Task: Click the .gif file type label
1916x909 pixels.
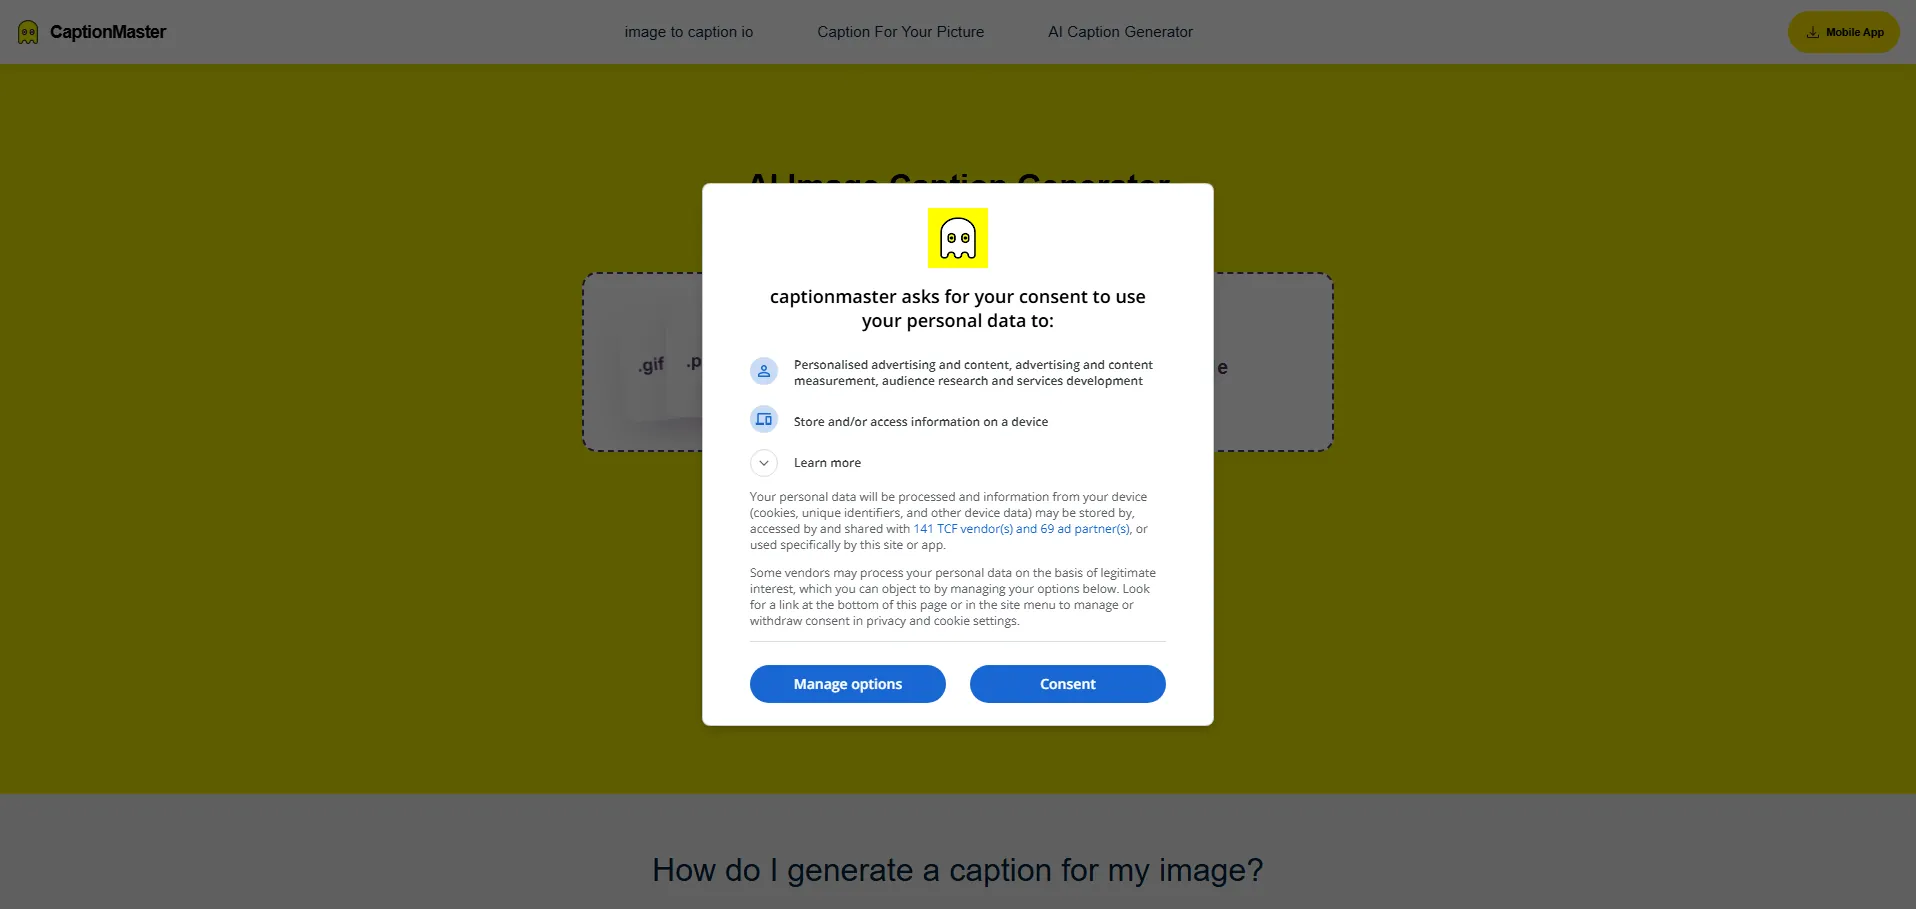Action: tap(651, 366)
